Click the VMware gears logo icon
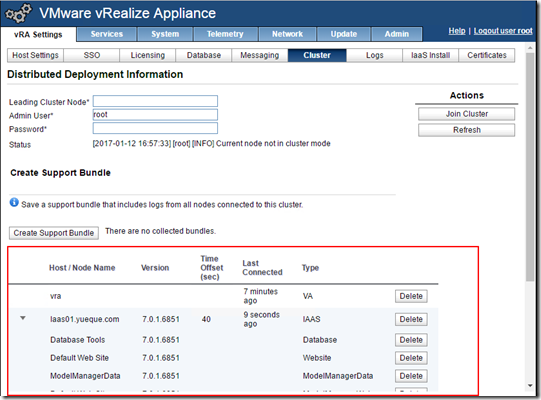Screen dimensions: 541x400 [19, 13]
